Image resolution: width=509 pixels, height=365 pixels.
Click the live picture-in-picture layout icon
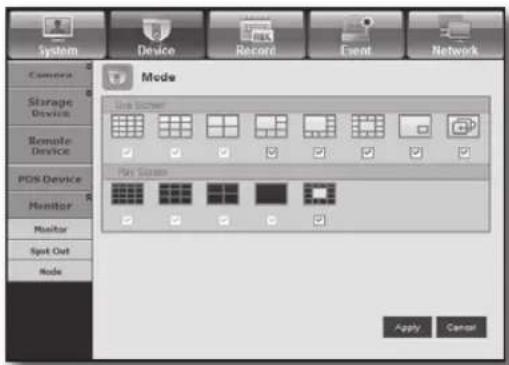[415, 126]
